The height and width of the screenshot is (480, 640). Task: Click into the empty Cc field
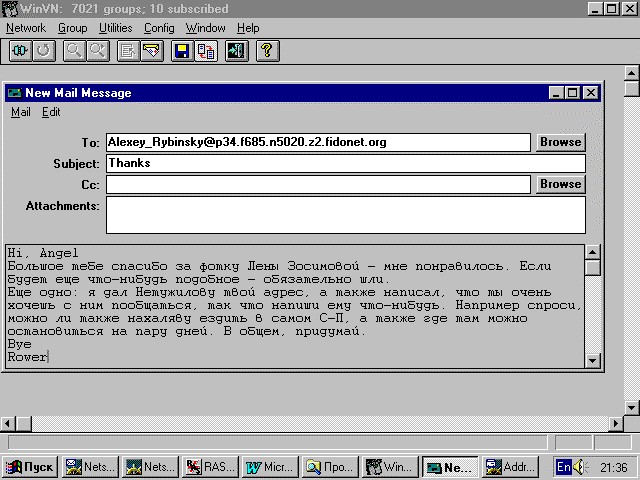coord(317,184)
